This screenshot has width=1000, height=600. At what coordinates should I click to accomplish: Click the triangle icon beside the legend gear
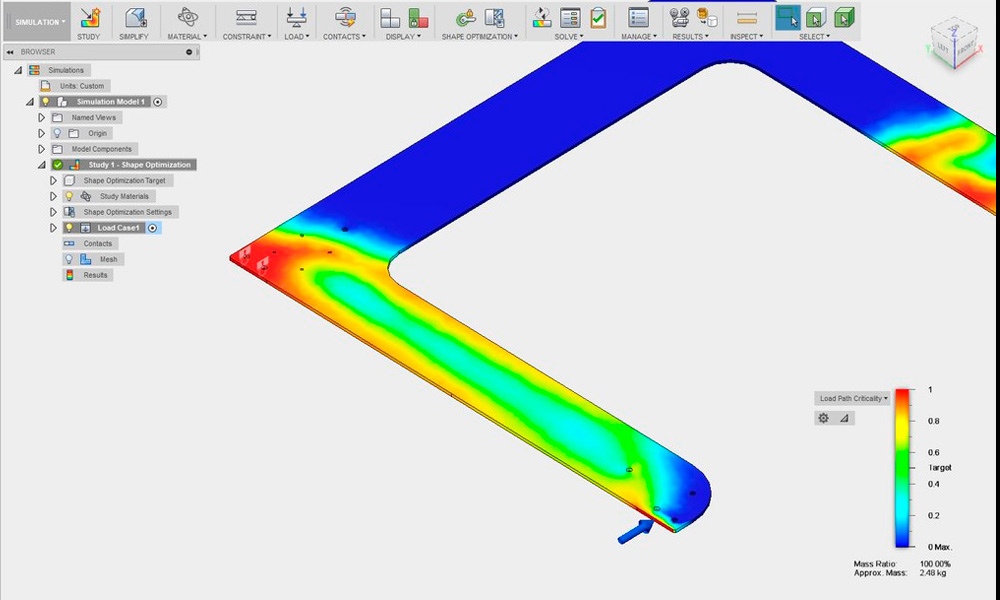[x=844, y=418]
